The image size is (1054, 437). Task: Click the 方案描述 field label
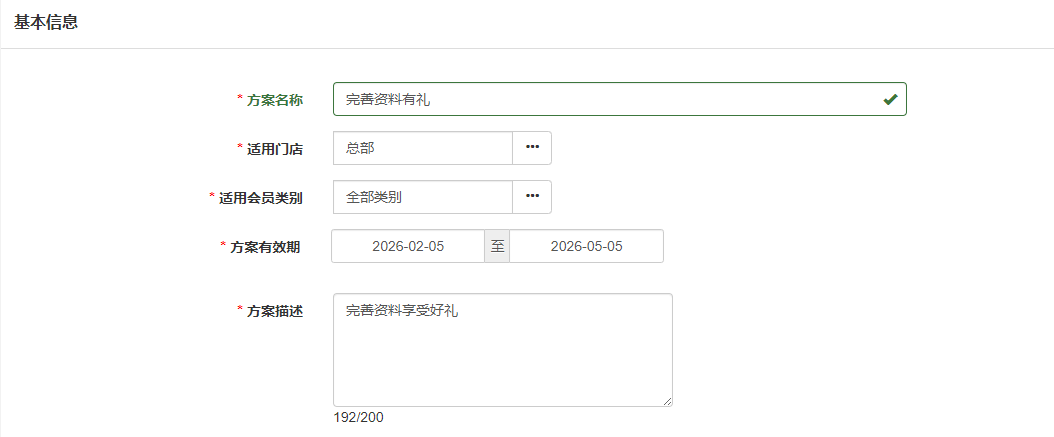tap(275, 311)
